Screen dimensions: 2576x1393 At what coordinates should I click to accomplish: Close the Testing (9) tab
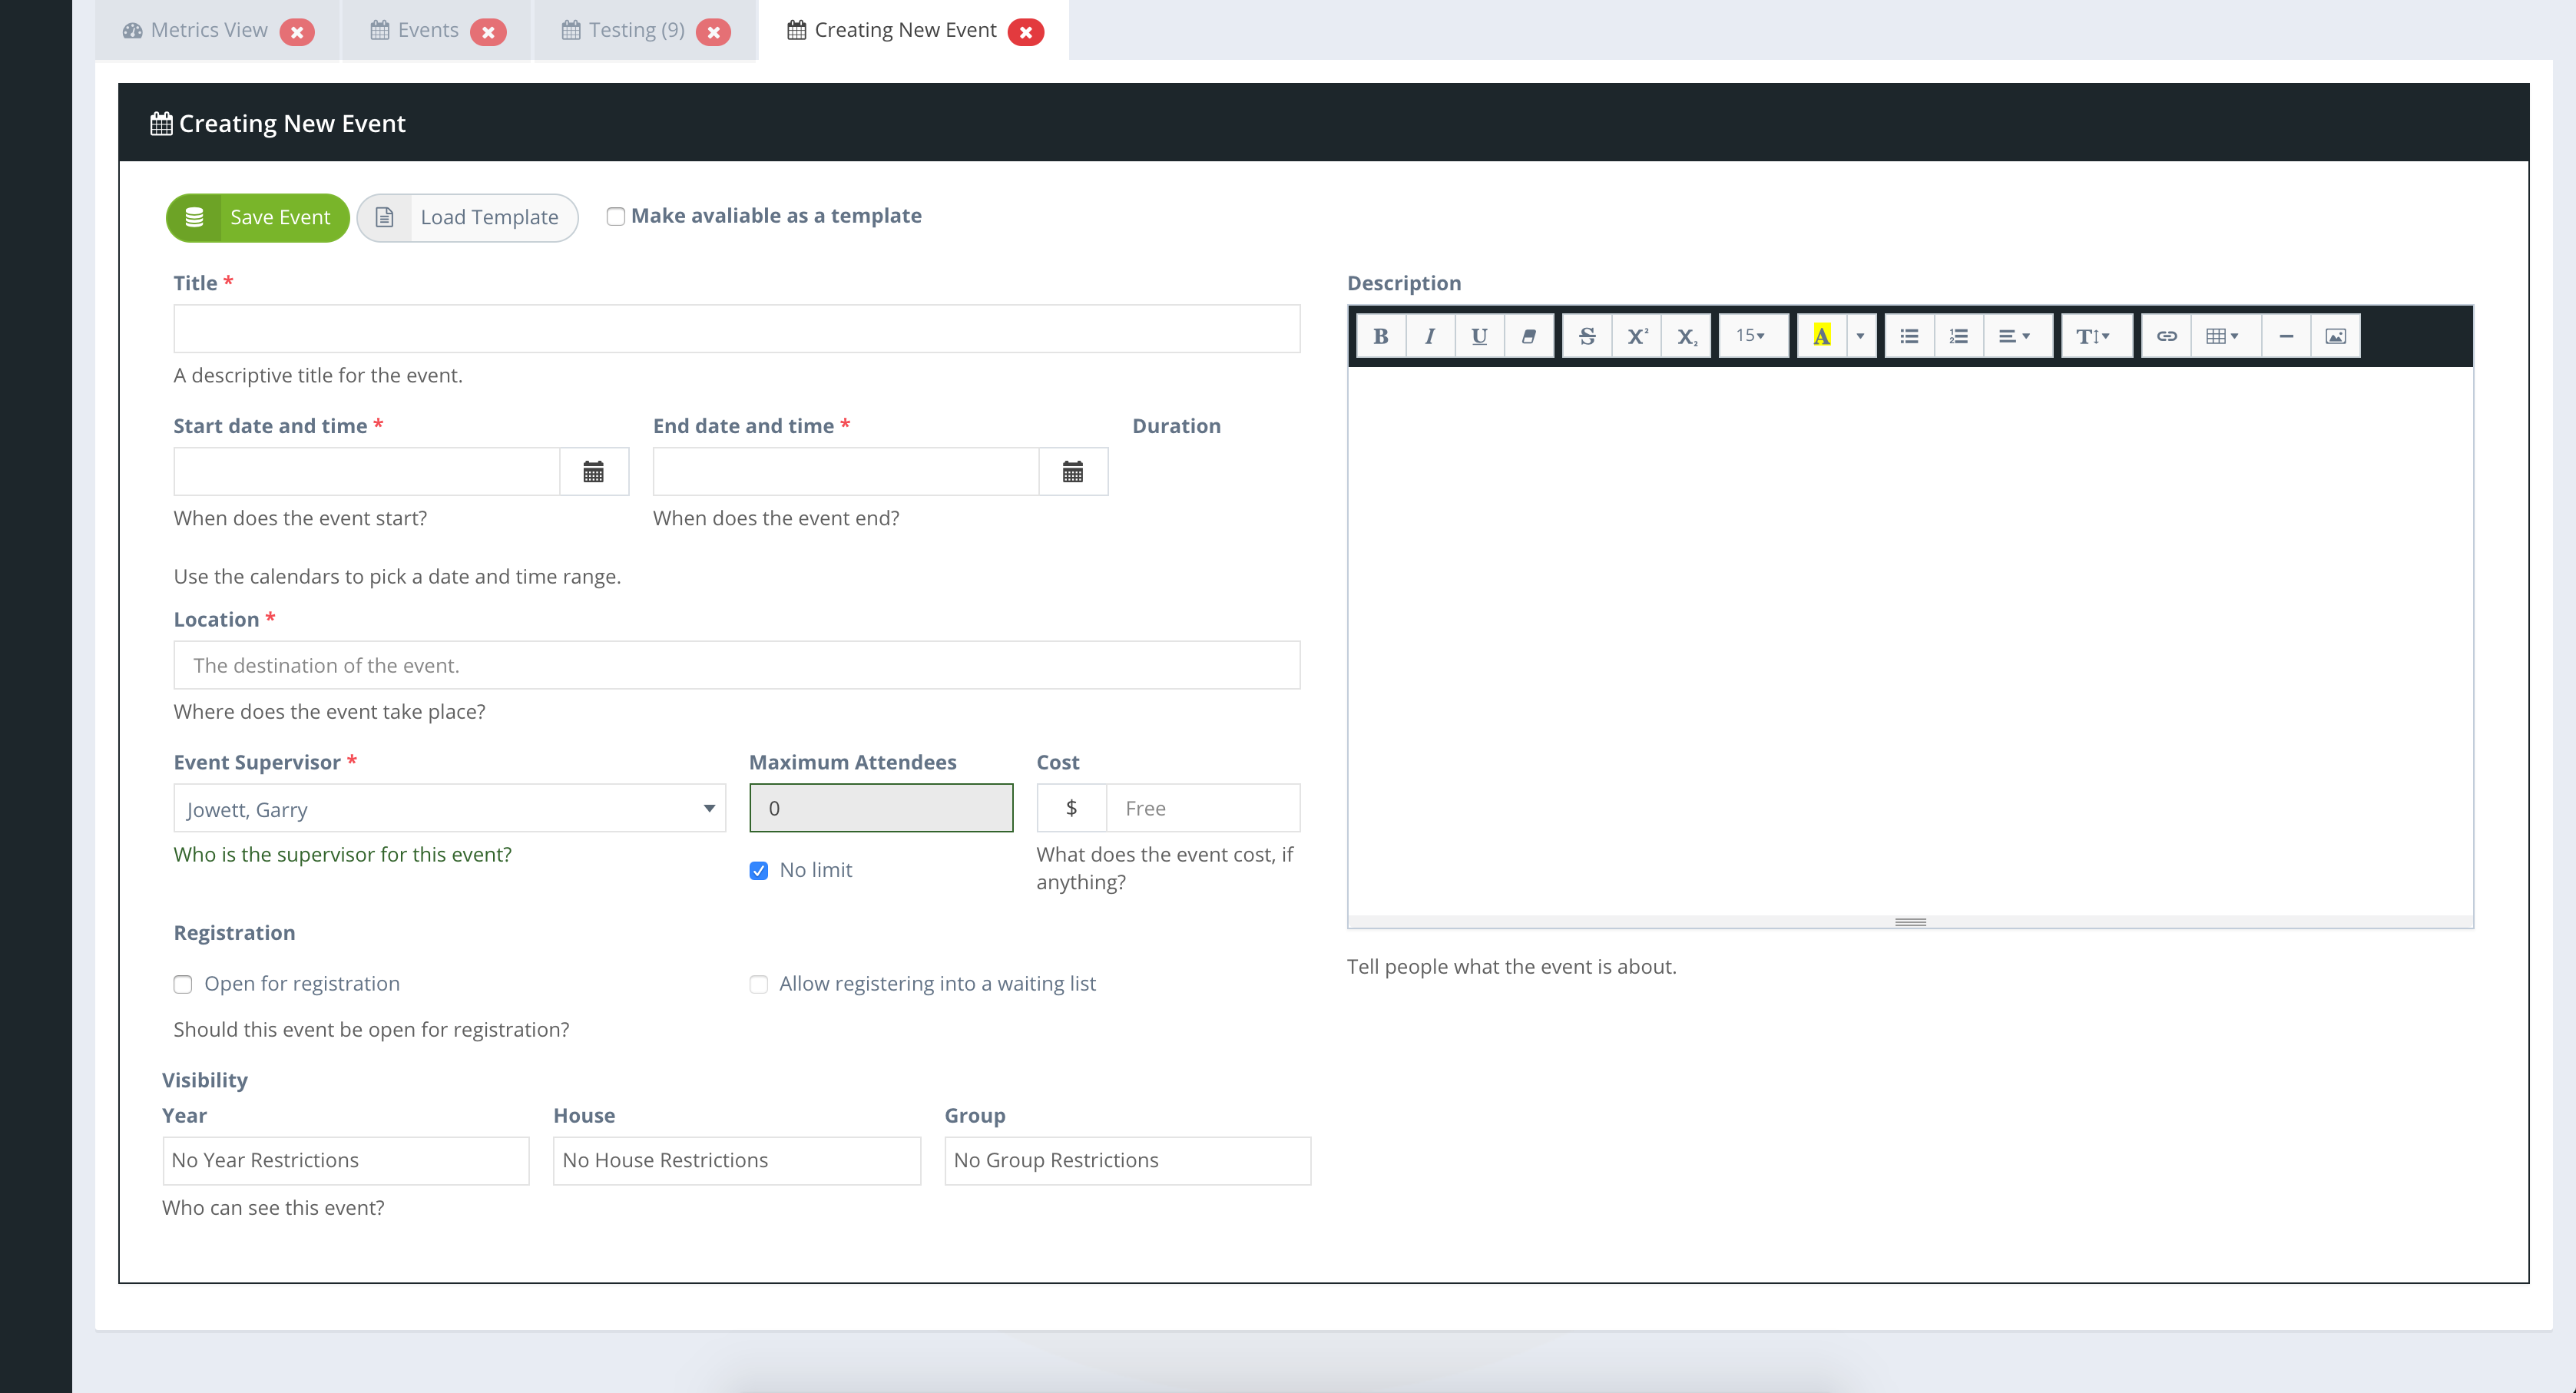point(713,32)
